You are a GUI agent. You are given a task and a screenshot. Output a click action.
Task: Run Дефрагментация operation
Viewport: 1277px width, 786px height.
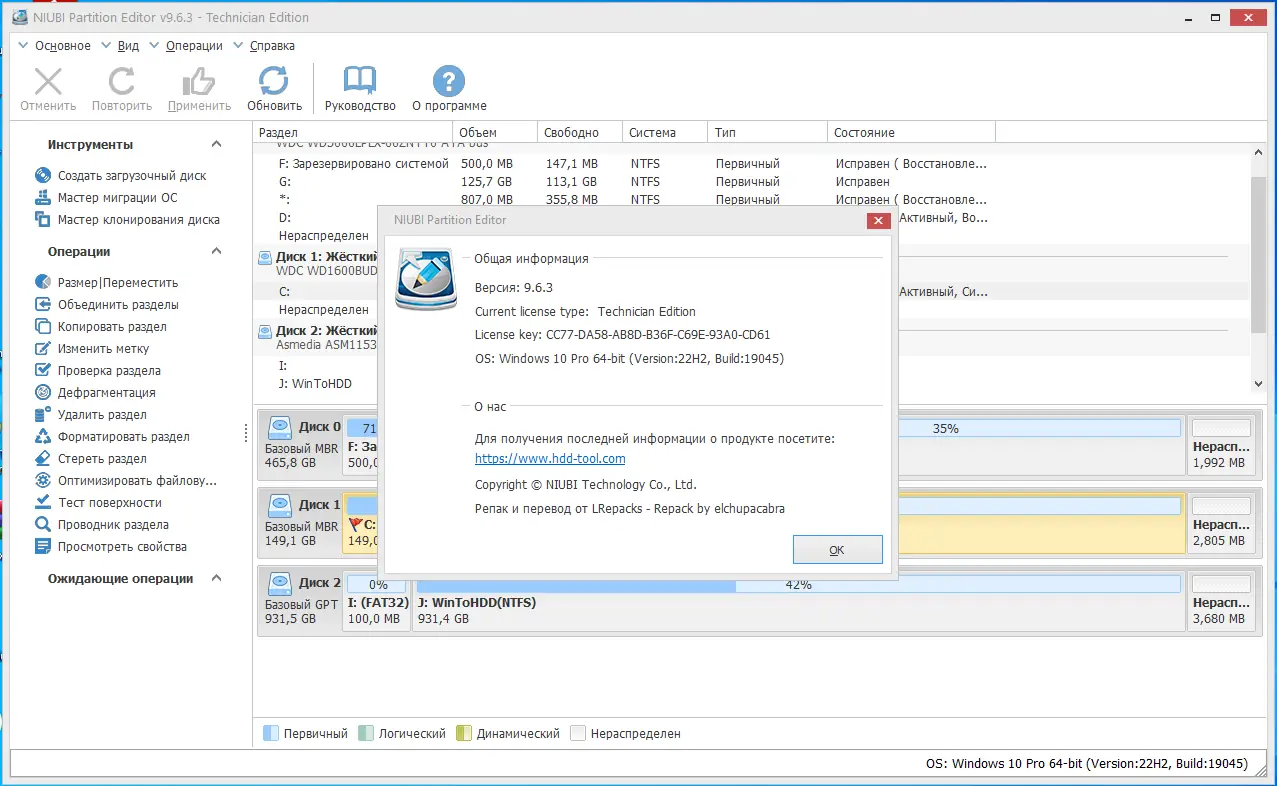(95, 392)
